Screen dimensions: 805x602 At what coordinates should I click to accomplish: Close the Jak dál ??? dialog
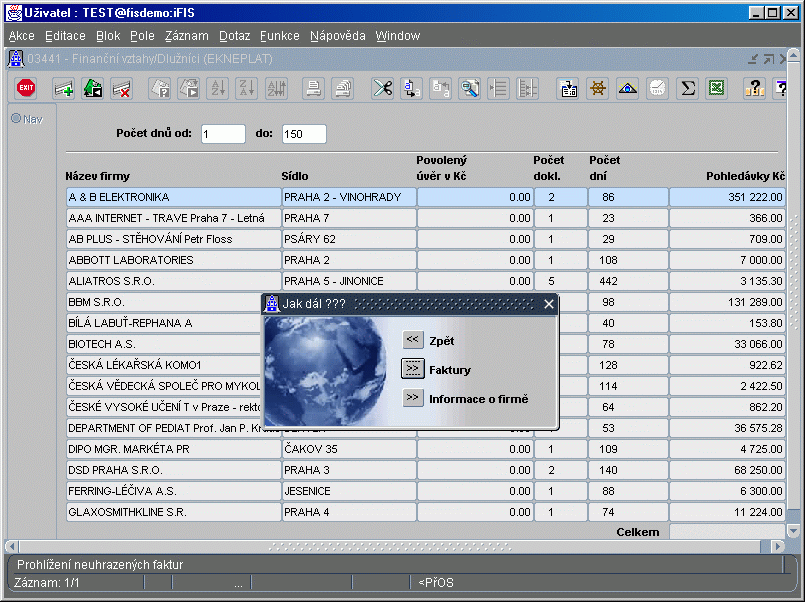click(548, 304)
